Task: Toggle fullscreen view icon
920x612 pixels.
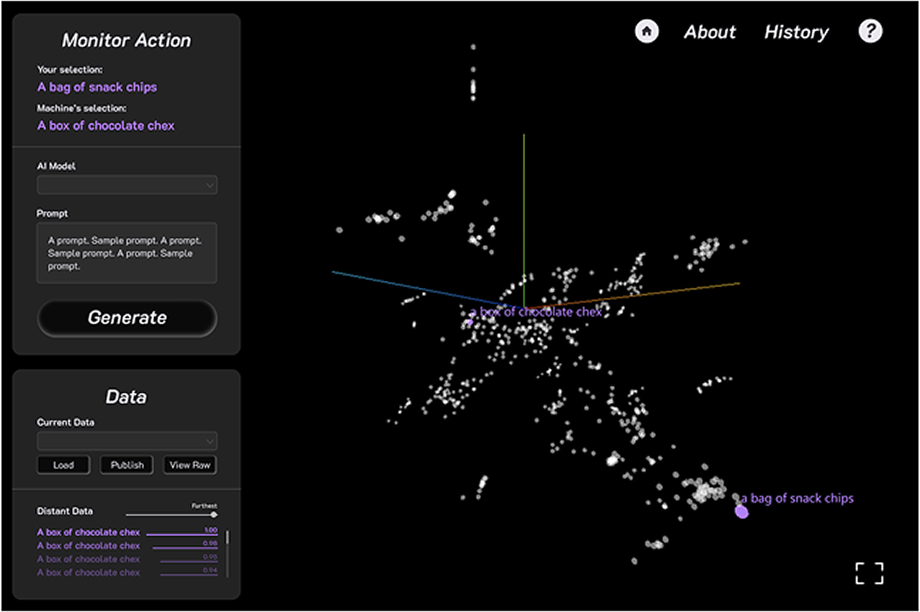Action: click(869, 573)
